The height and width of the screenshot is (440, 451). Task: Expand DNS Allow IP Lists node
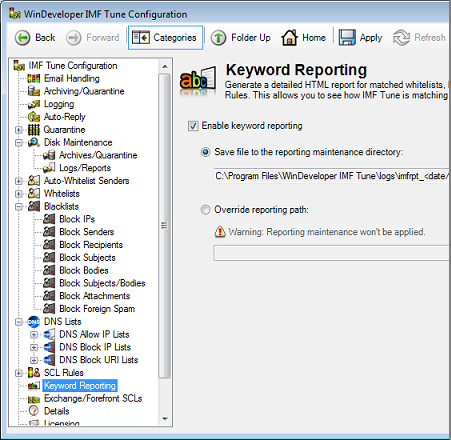(34, 335)
